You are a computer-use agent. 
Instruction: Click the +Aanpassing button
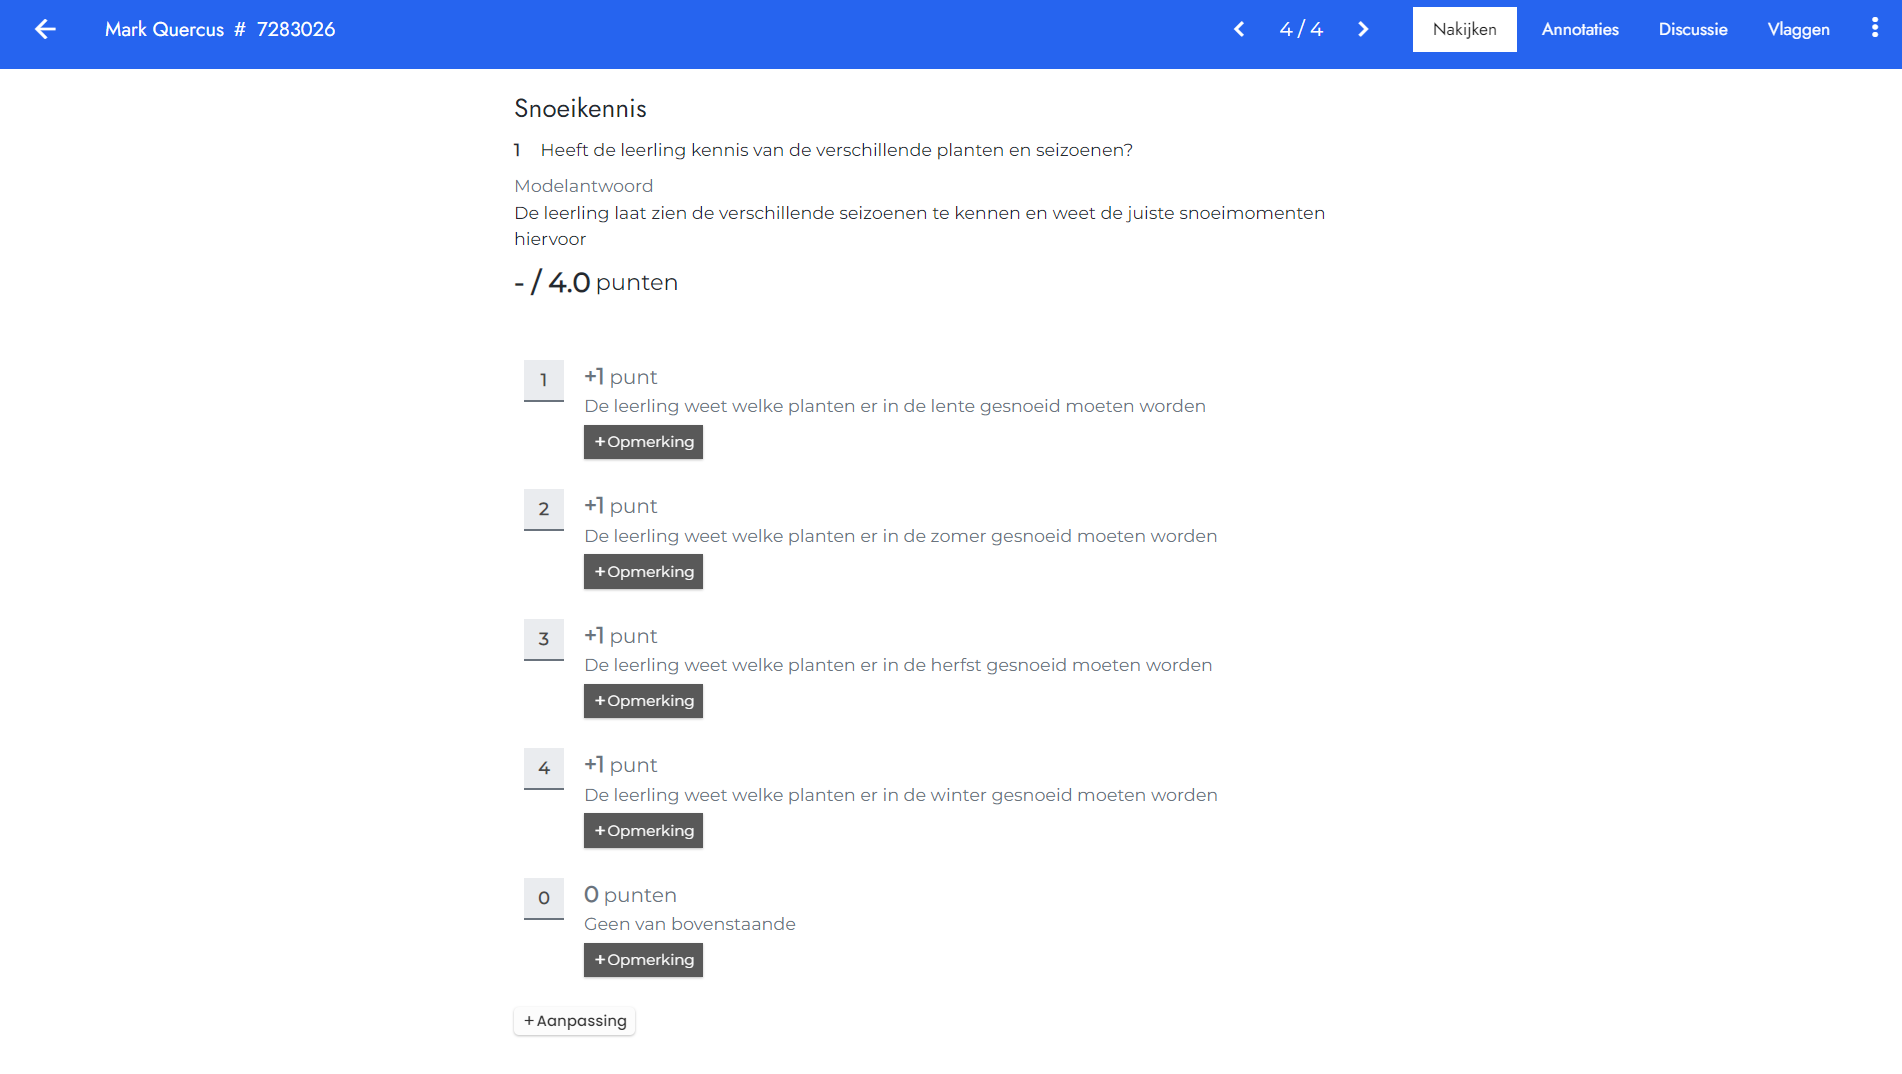click(575, 1021)
